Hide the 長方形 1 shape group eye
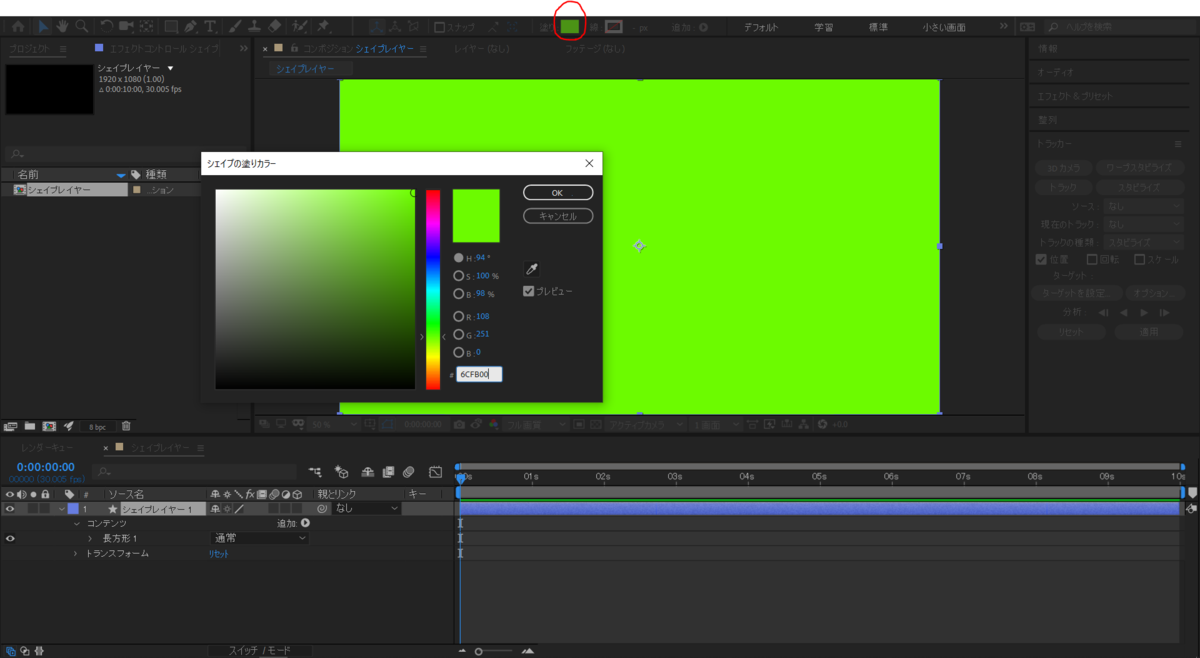 [x=10, y=538]
